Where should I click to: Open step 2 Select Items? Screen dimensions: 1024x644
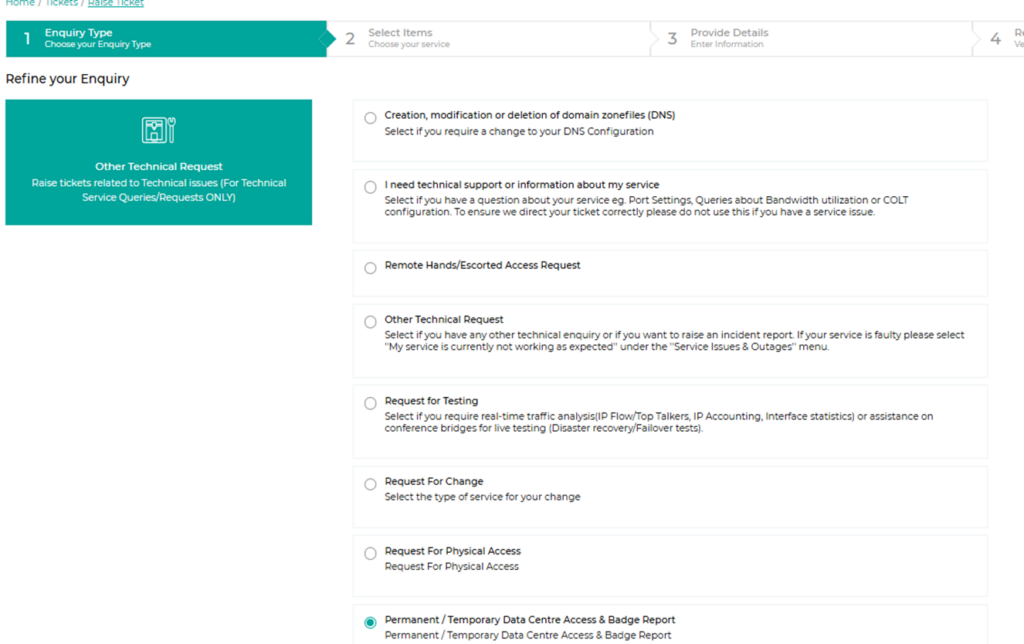(400, 38)
